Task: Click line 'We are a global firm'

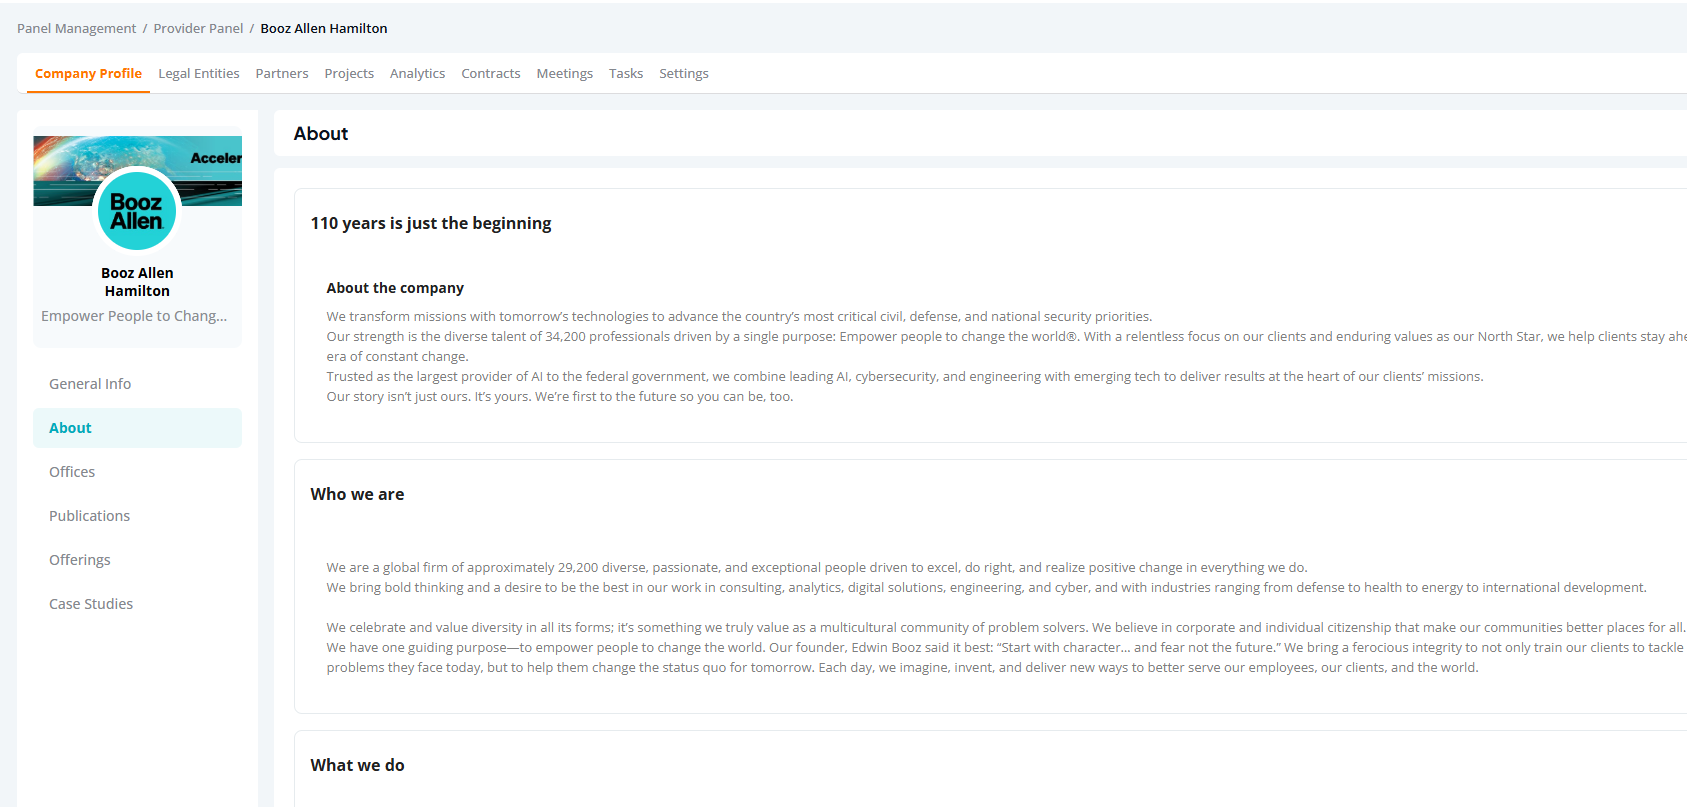Action: [817, 567]
